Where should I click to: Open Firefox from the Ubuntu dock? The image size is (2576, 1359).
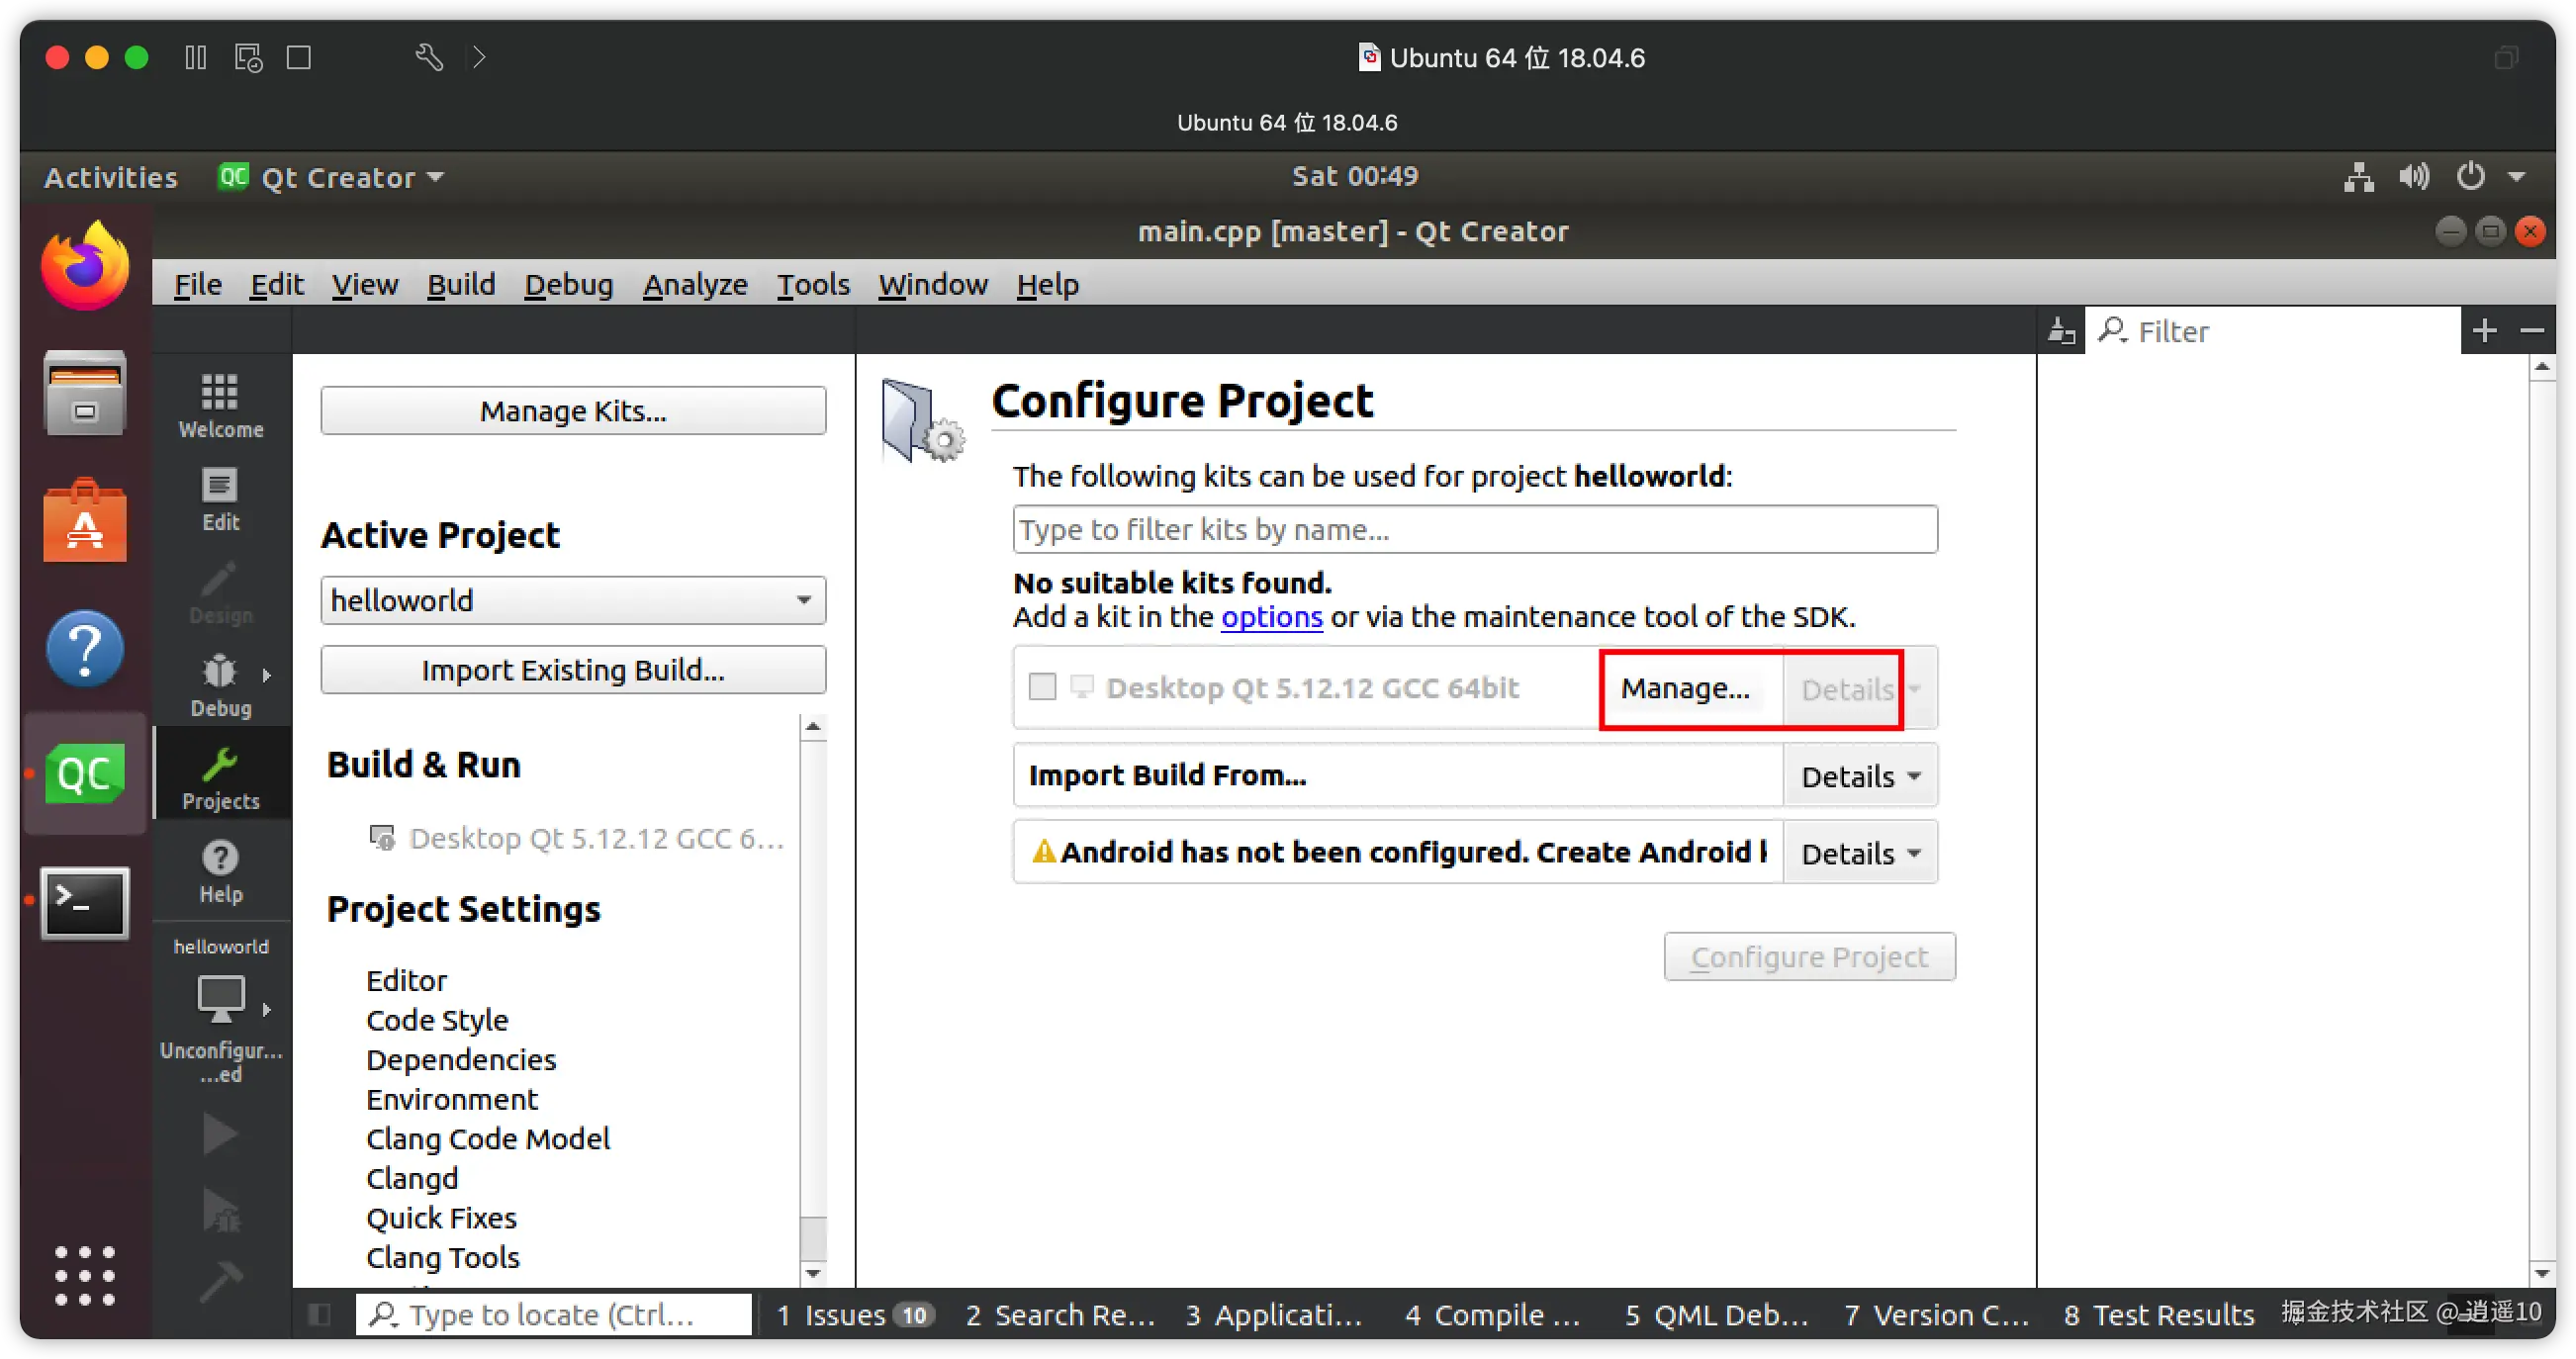[x=85, y=266]
